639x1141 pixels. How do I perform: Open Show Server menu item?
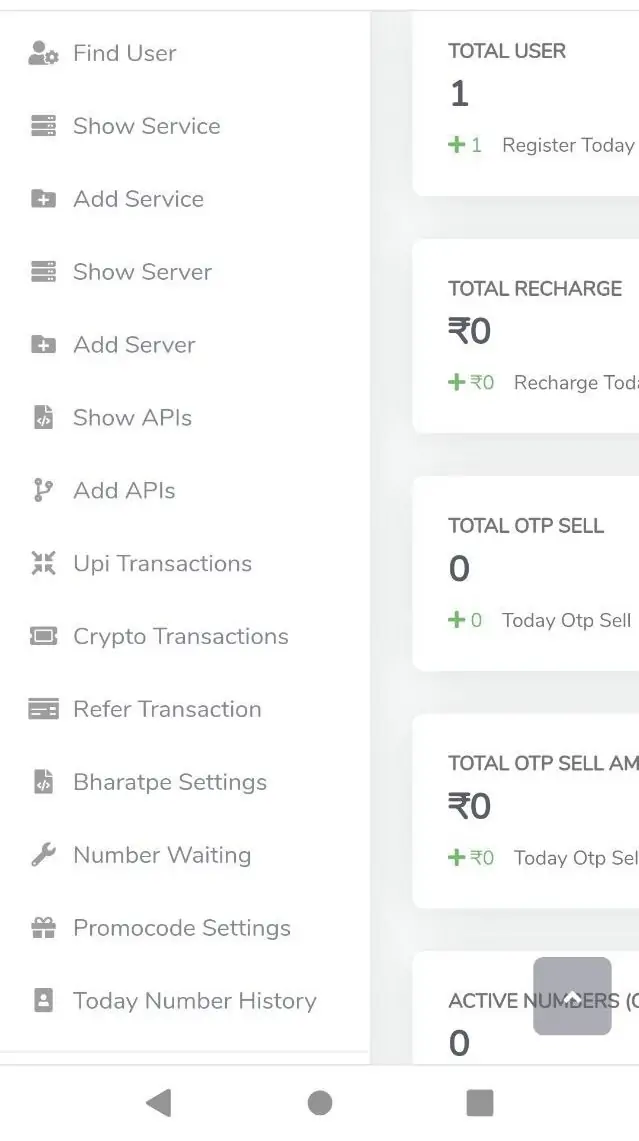pyautogui.click(x=142, y=272)
